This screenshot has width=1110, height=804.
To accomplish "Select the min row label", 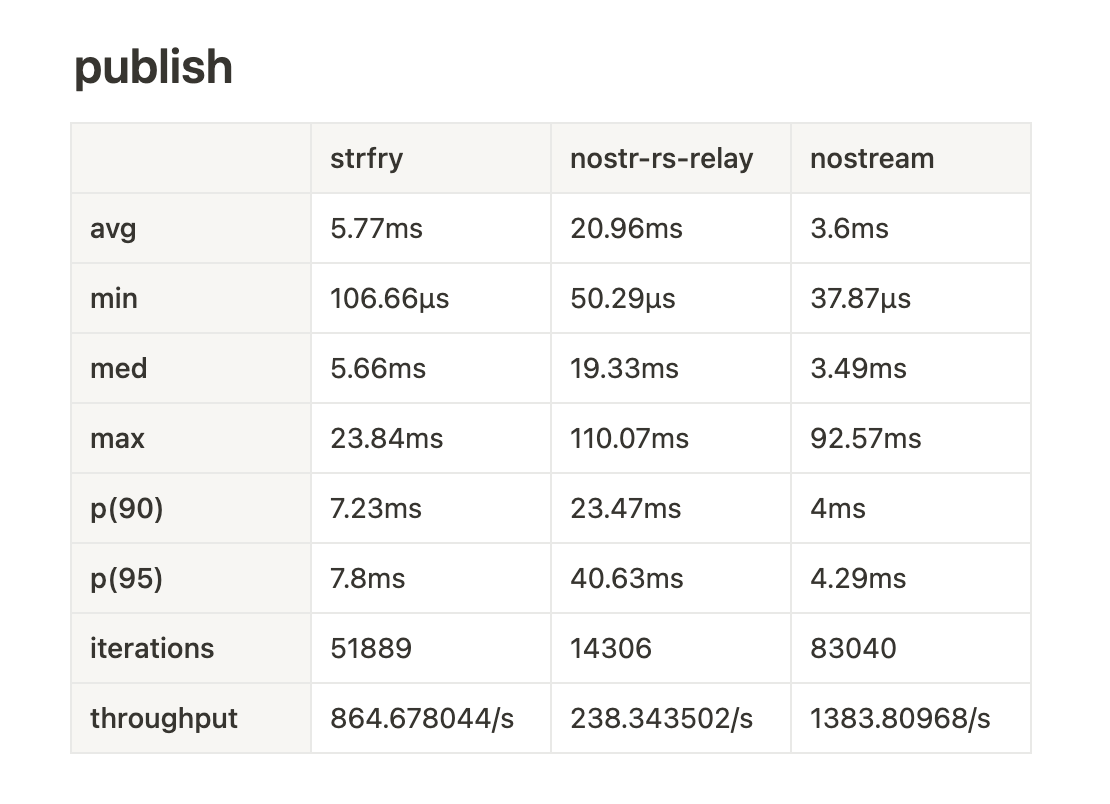I will (114, 298).
